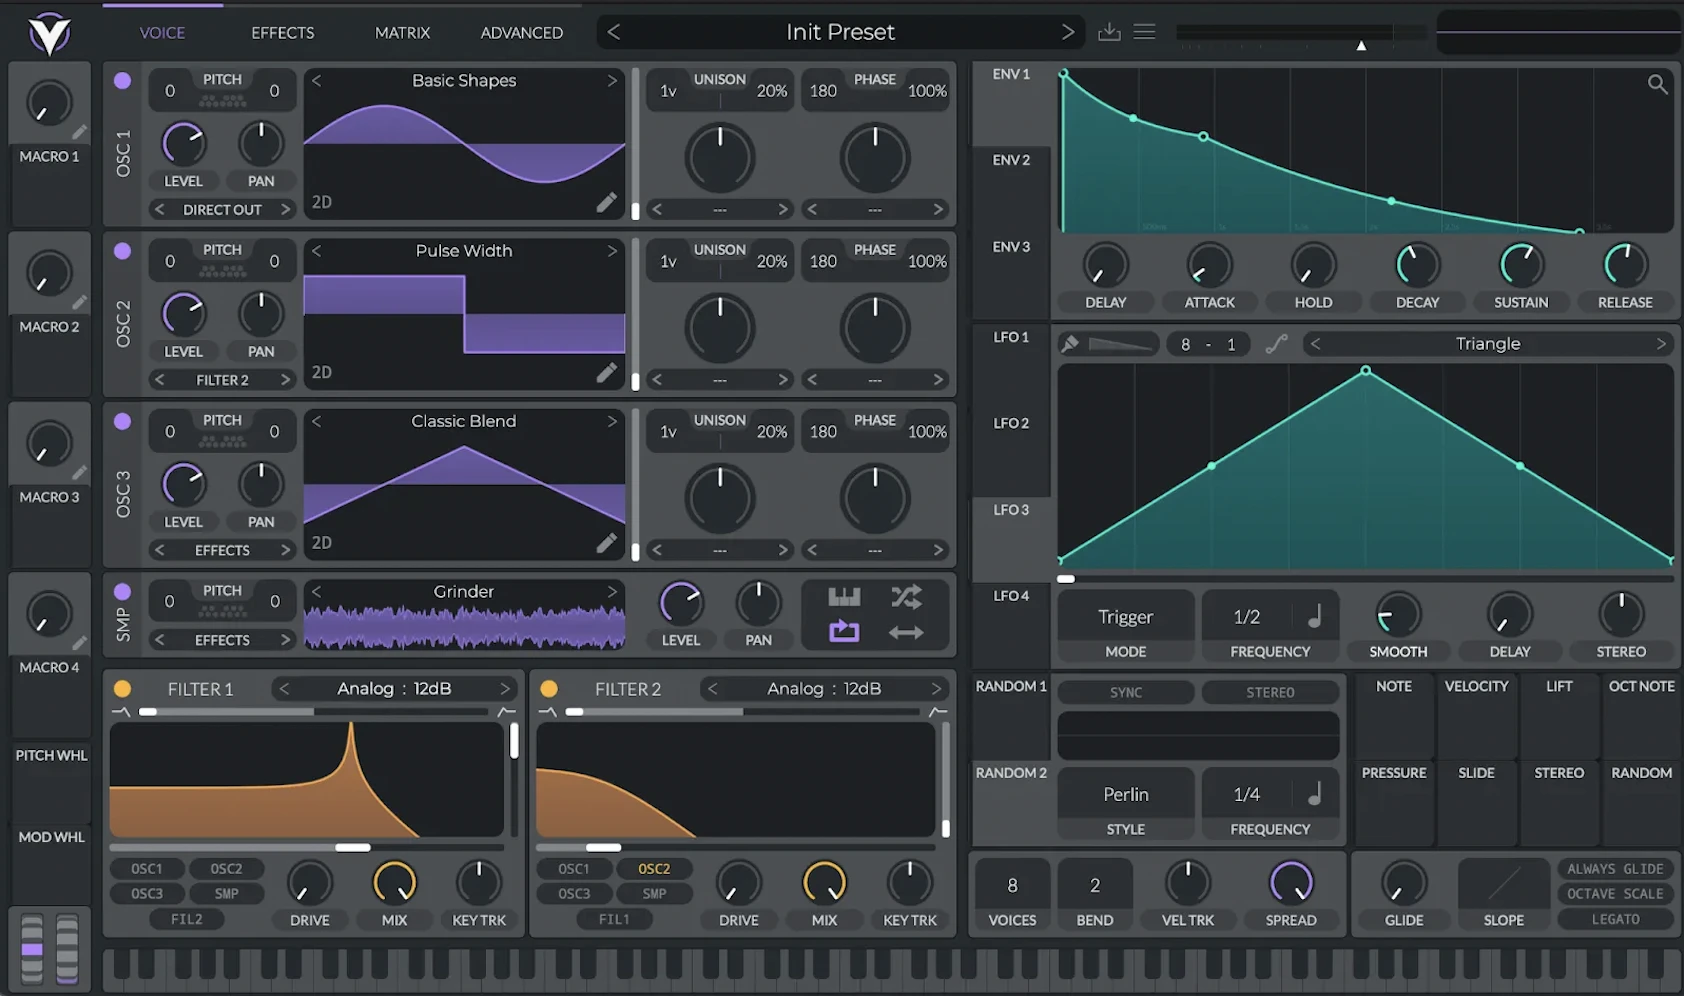The image size is (1684, 996).
Task: Click the envelope magnifier zoom icon
Action: click(1657, 85)
